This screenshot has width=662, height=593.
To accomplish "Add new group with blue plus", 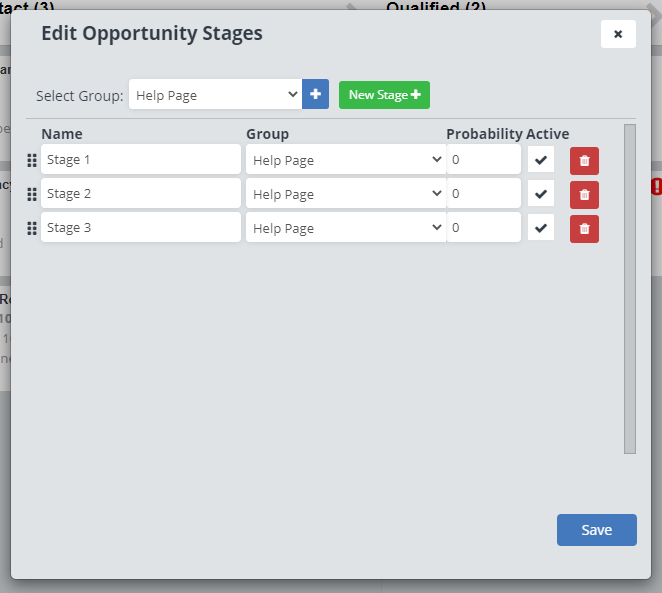I will [315, 94].
